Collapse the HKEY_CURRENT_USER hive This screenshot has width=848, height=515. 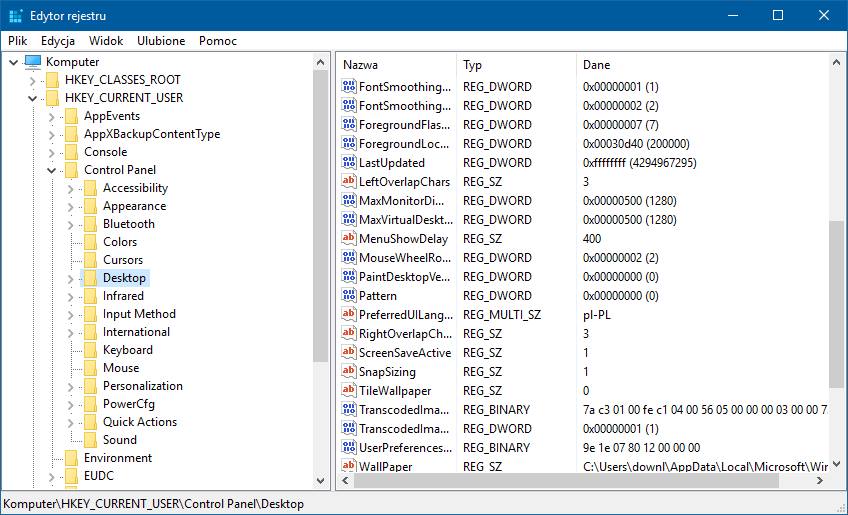(32, 98)
